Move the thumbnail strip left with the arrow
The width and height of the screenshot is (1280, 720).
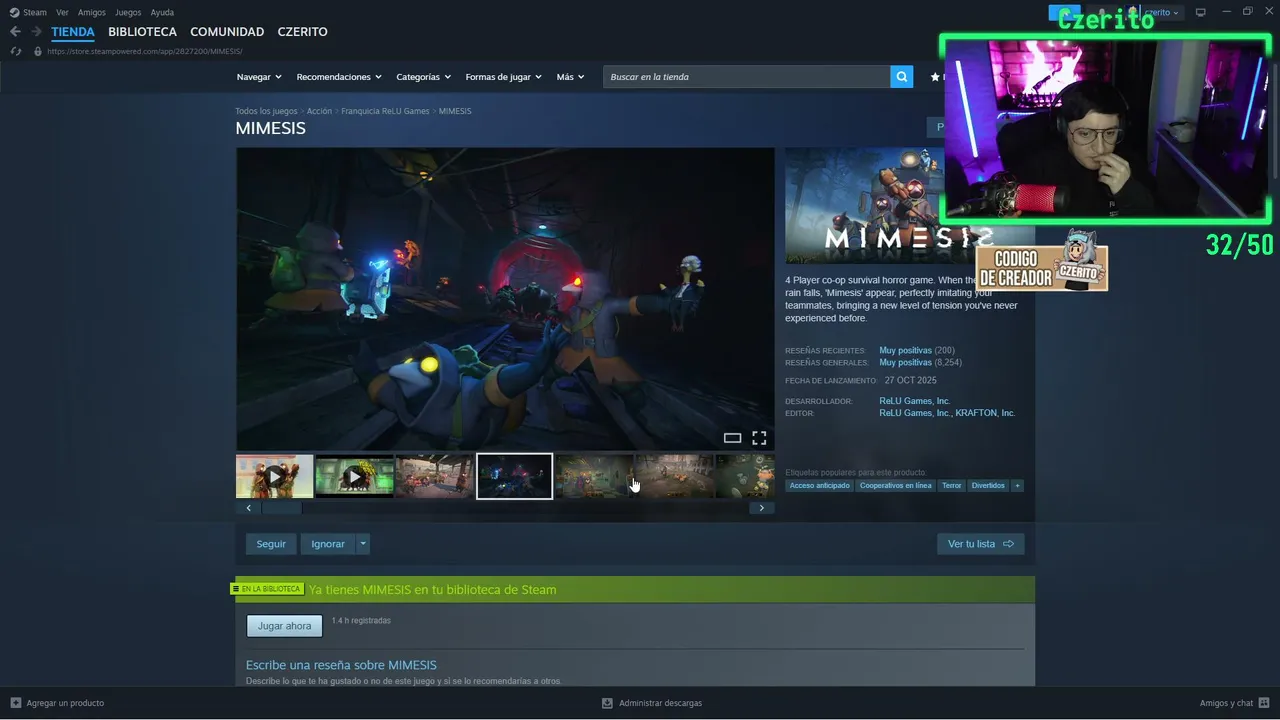[x=249, y=508]
